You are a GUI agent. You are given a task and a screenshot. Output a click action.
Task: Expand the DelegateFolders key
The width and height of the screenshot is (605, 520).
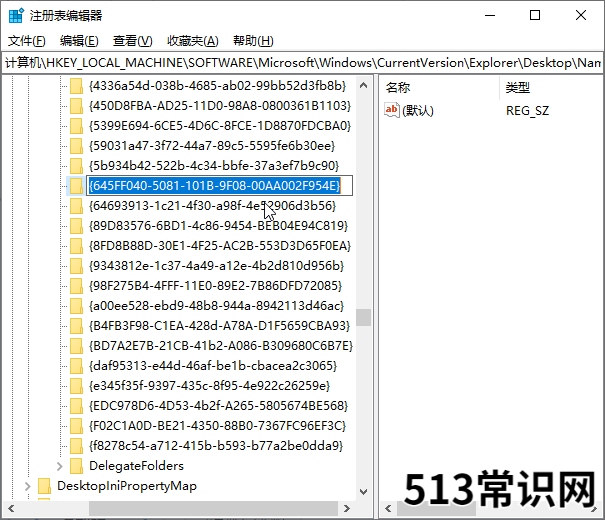coord(59,466)
